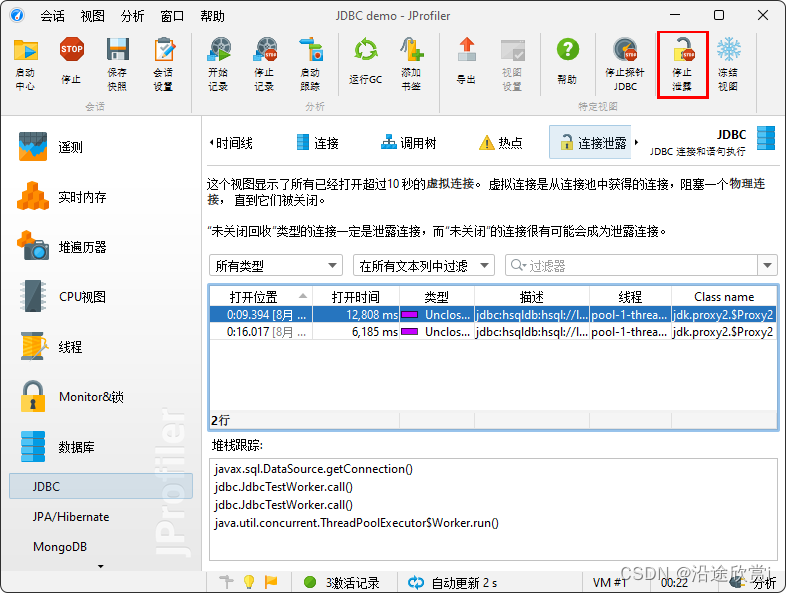Click the purple swatch in the 12,808 ms row
The height and width of the screenshot is (593, 786).
point(410,315)
